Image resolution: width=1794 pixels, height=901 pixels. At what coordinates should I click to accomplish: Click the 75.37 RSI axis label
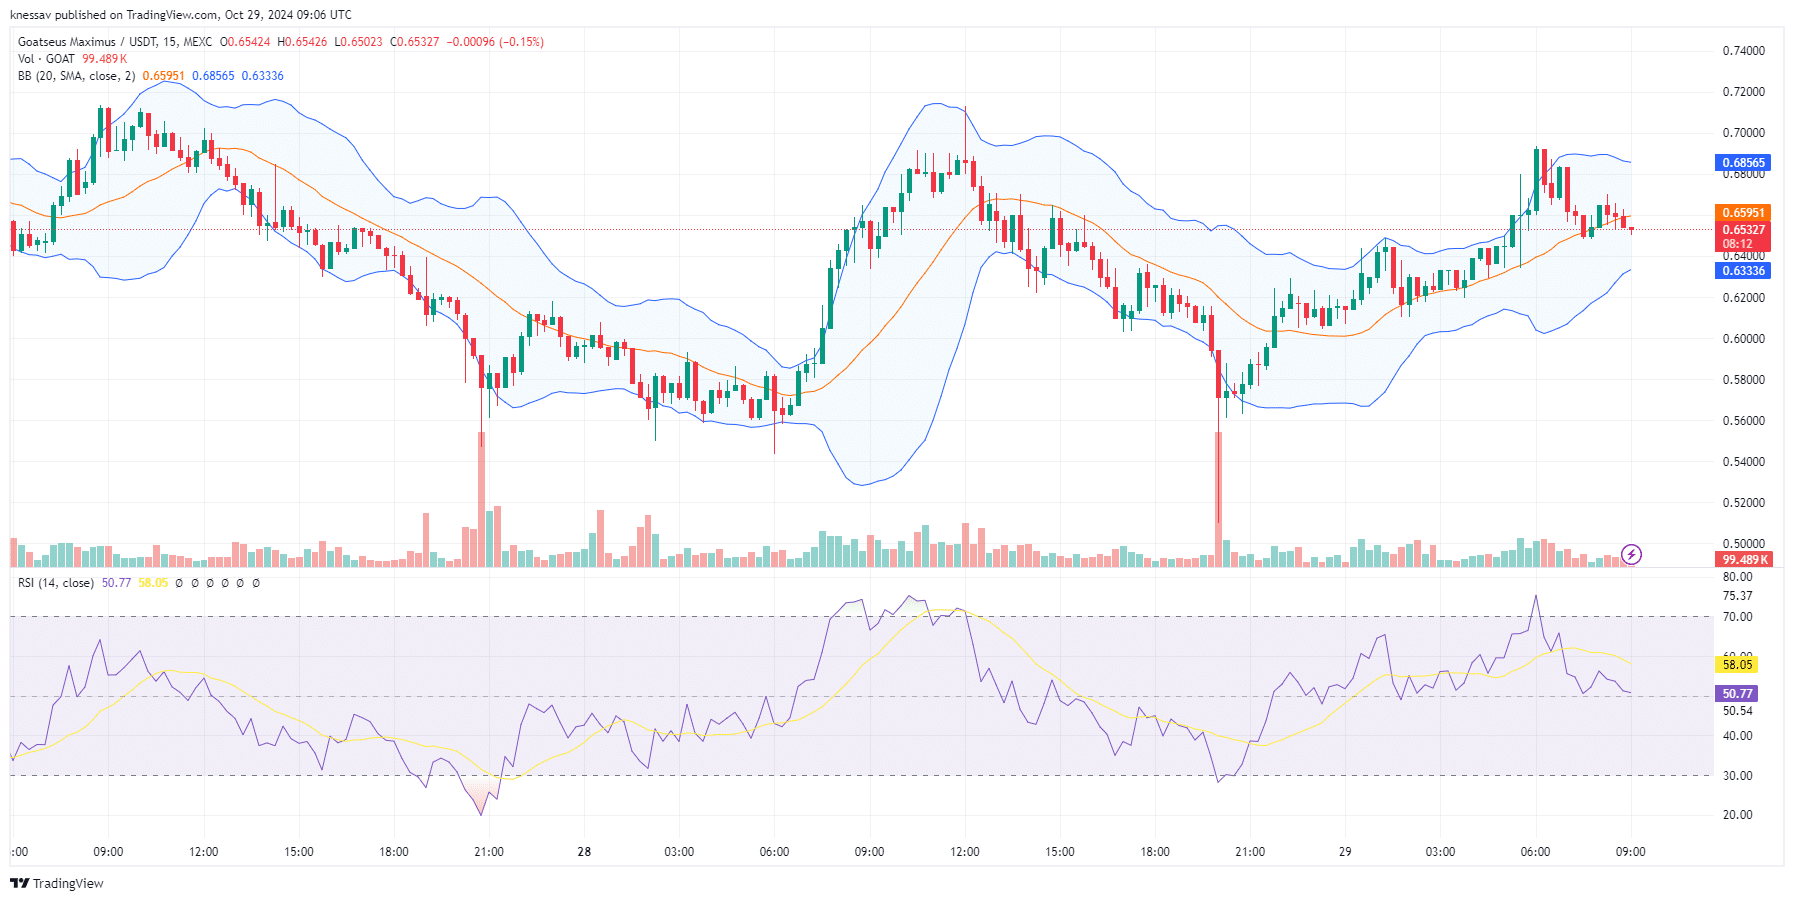coord(1737,596)
